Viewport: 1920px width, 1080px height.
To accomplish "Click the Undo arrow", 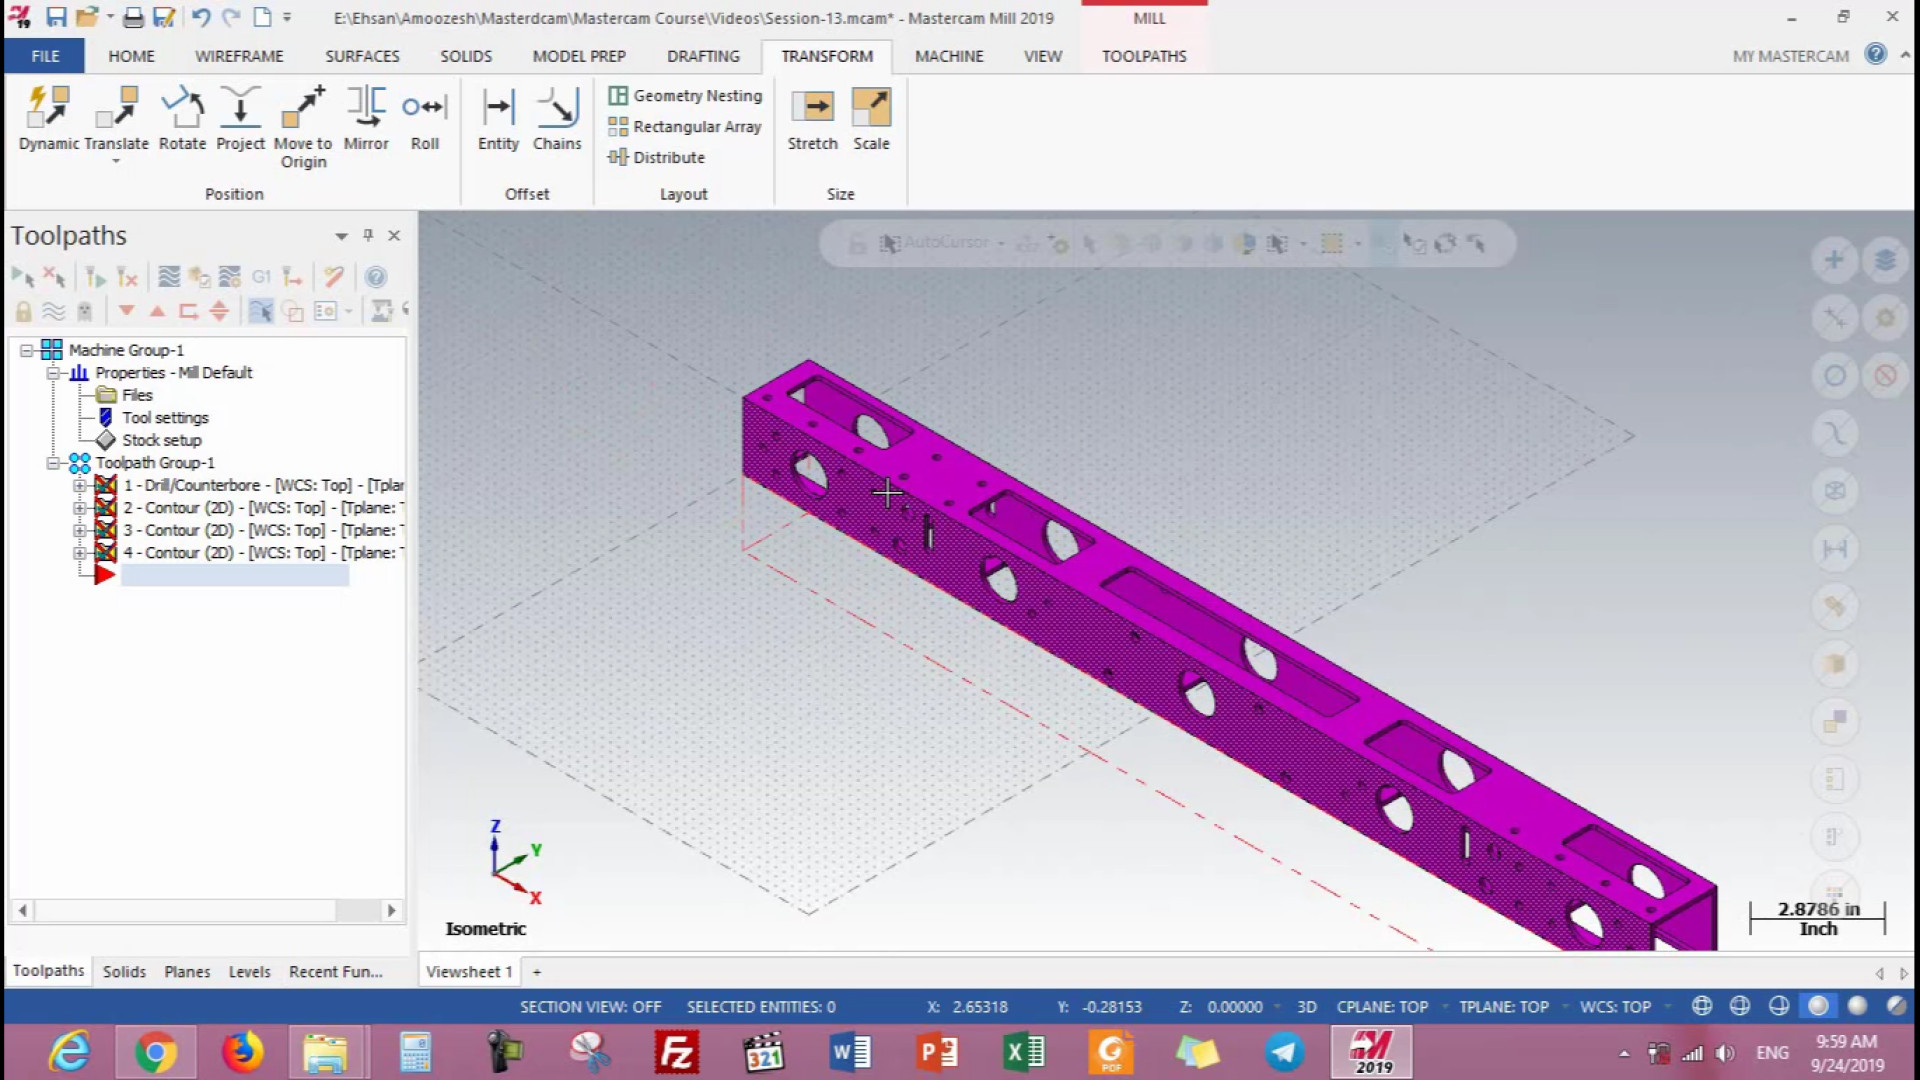I will click(x=200, y=17).
